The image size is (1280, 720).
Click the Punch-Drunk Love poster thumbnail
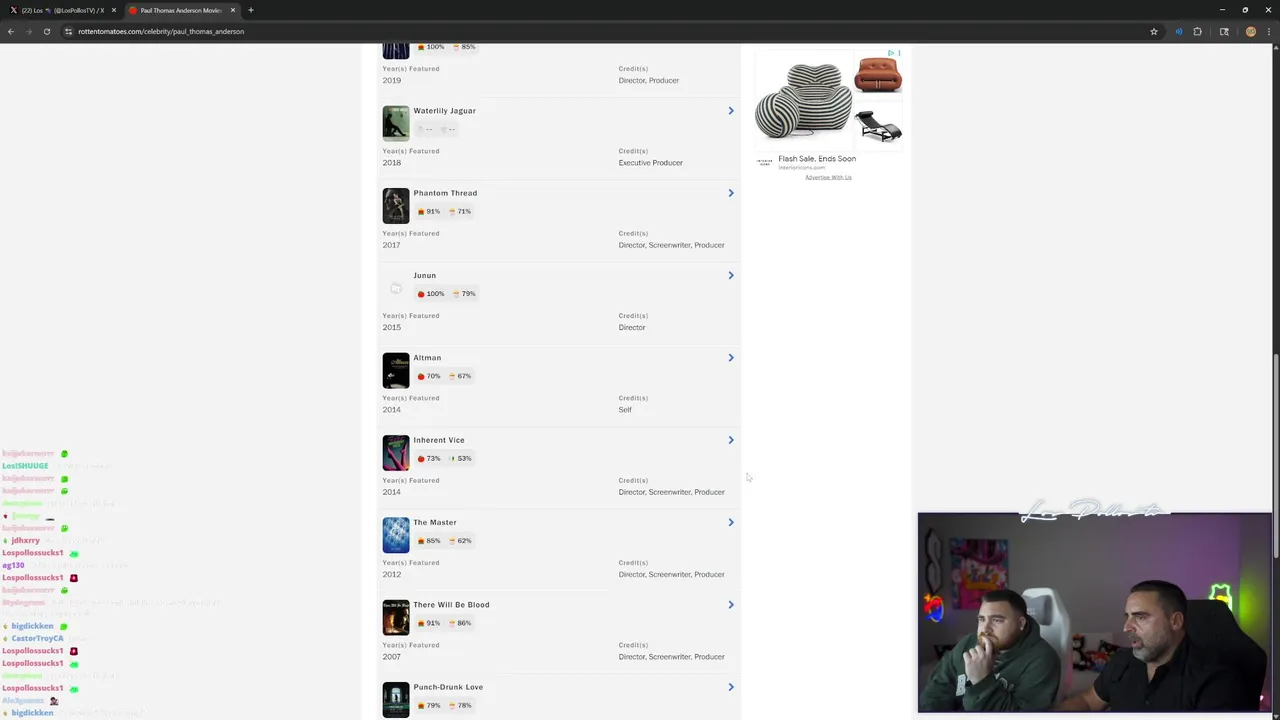pyautogui.click(x=396, y=700)
